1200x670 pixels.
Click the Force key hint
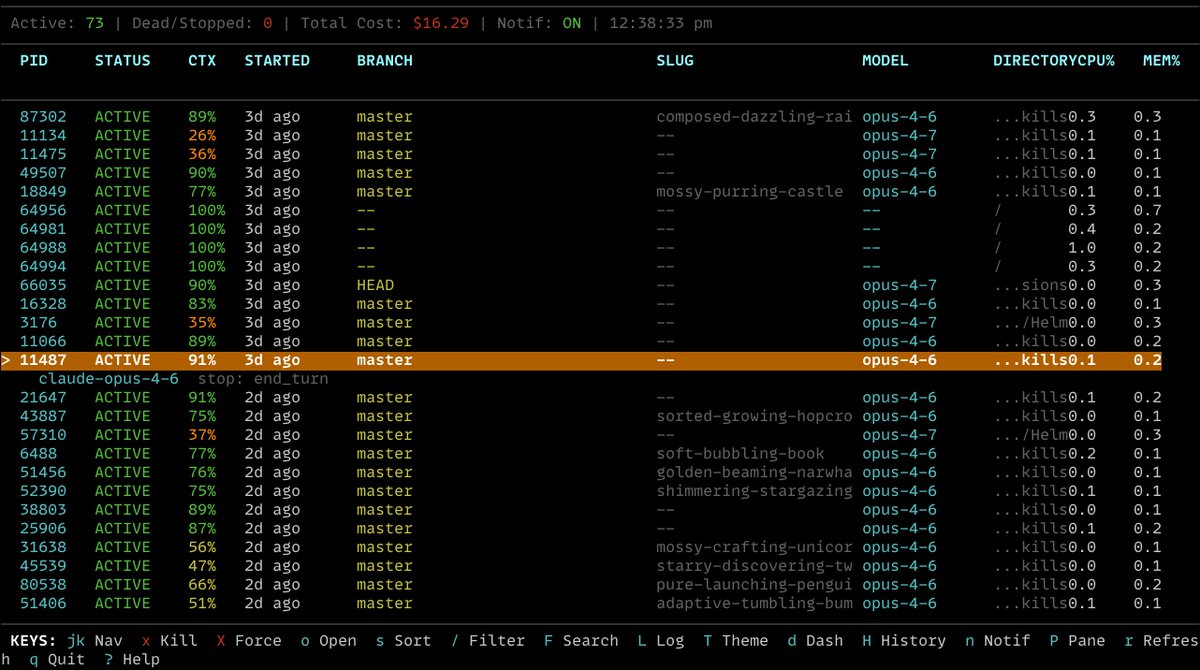pos(249,640)
